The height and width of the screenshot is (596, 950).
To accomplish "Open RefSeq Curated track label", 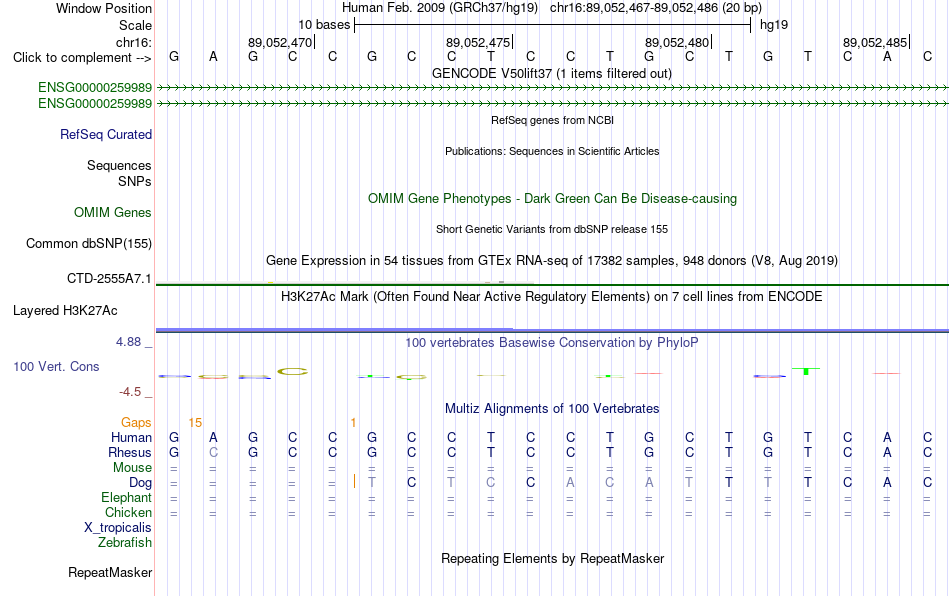I will [x=105, y=134].
